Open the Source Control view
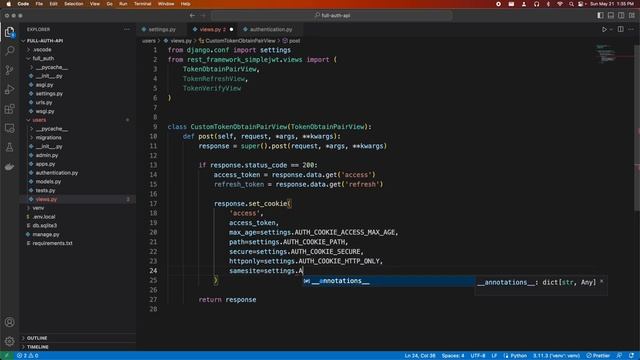Screen dimensions: 640x360 click(9, 70)
